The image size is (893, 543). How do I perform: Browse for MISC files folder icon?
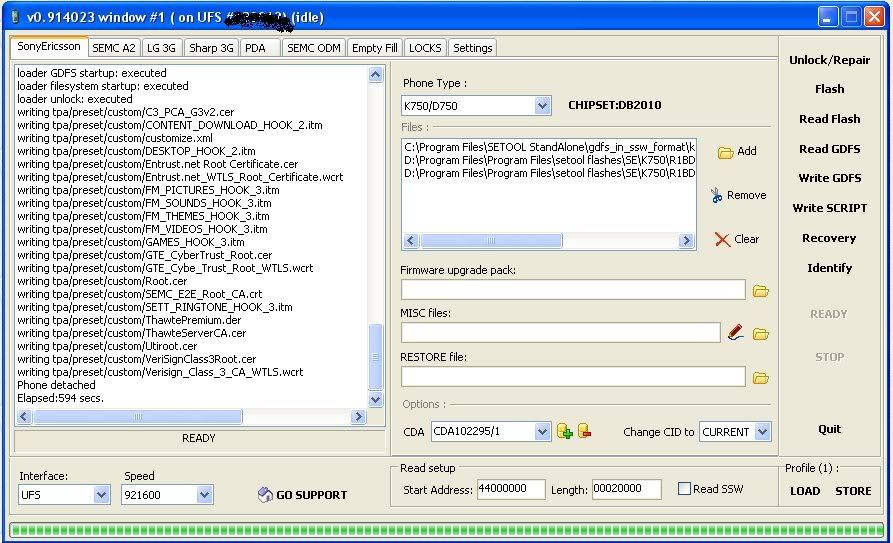761,334
